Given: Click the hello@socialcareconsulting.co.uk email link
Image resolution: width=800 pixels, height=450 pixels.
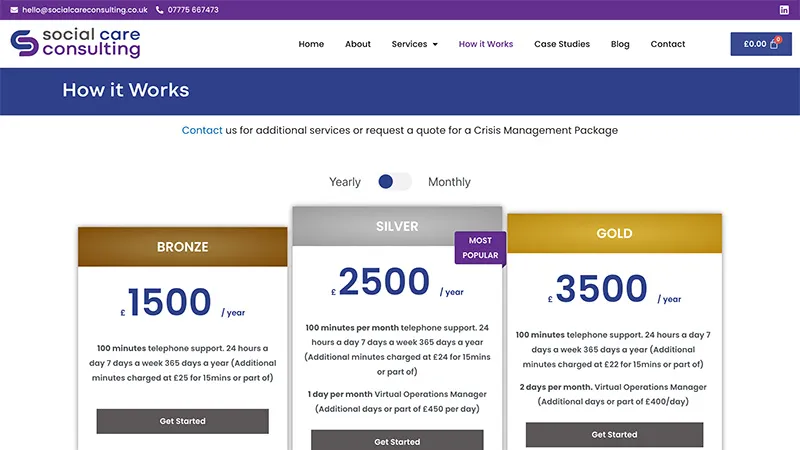Looking at the screenshot, I should point(84,10).
